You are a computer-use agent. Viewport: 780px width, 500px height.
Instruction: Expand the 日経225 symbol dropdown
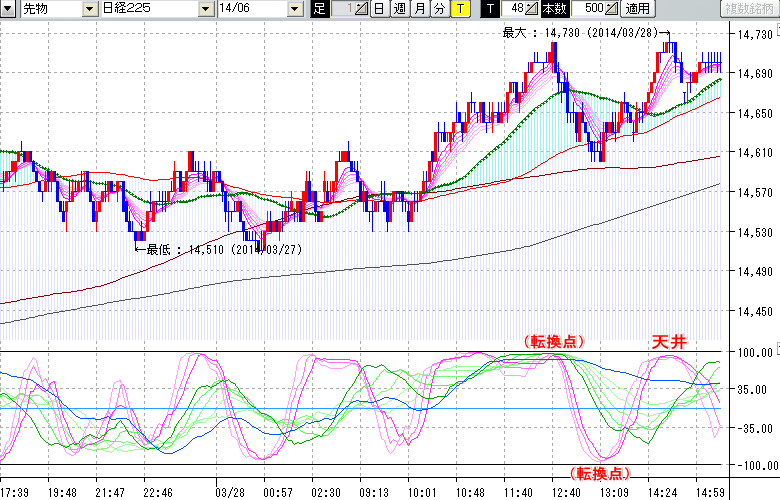coord(207,9)
